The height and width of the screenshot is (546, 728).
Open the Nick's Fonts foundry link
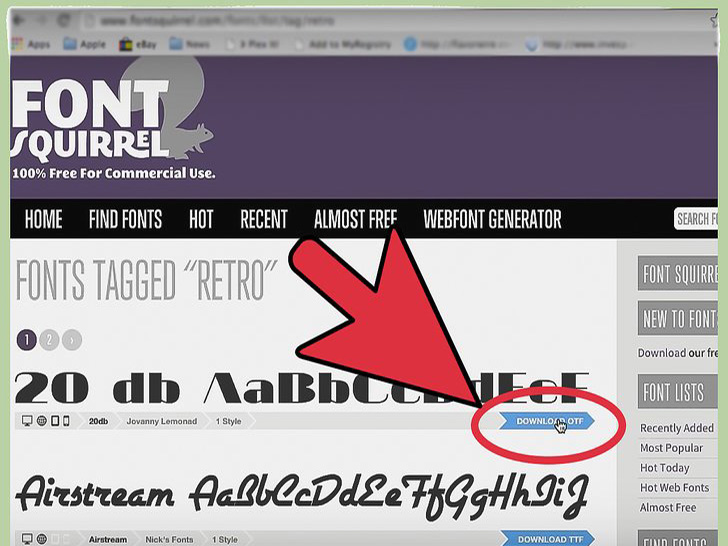tap(169, 540)
